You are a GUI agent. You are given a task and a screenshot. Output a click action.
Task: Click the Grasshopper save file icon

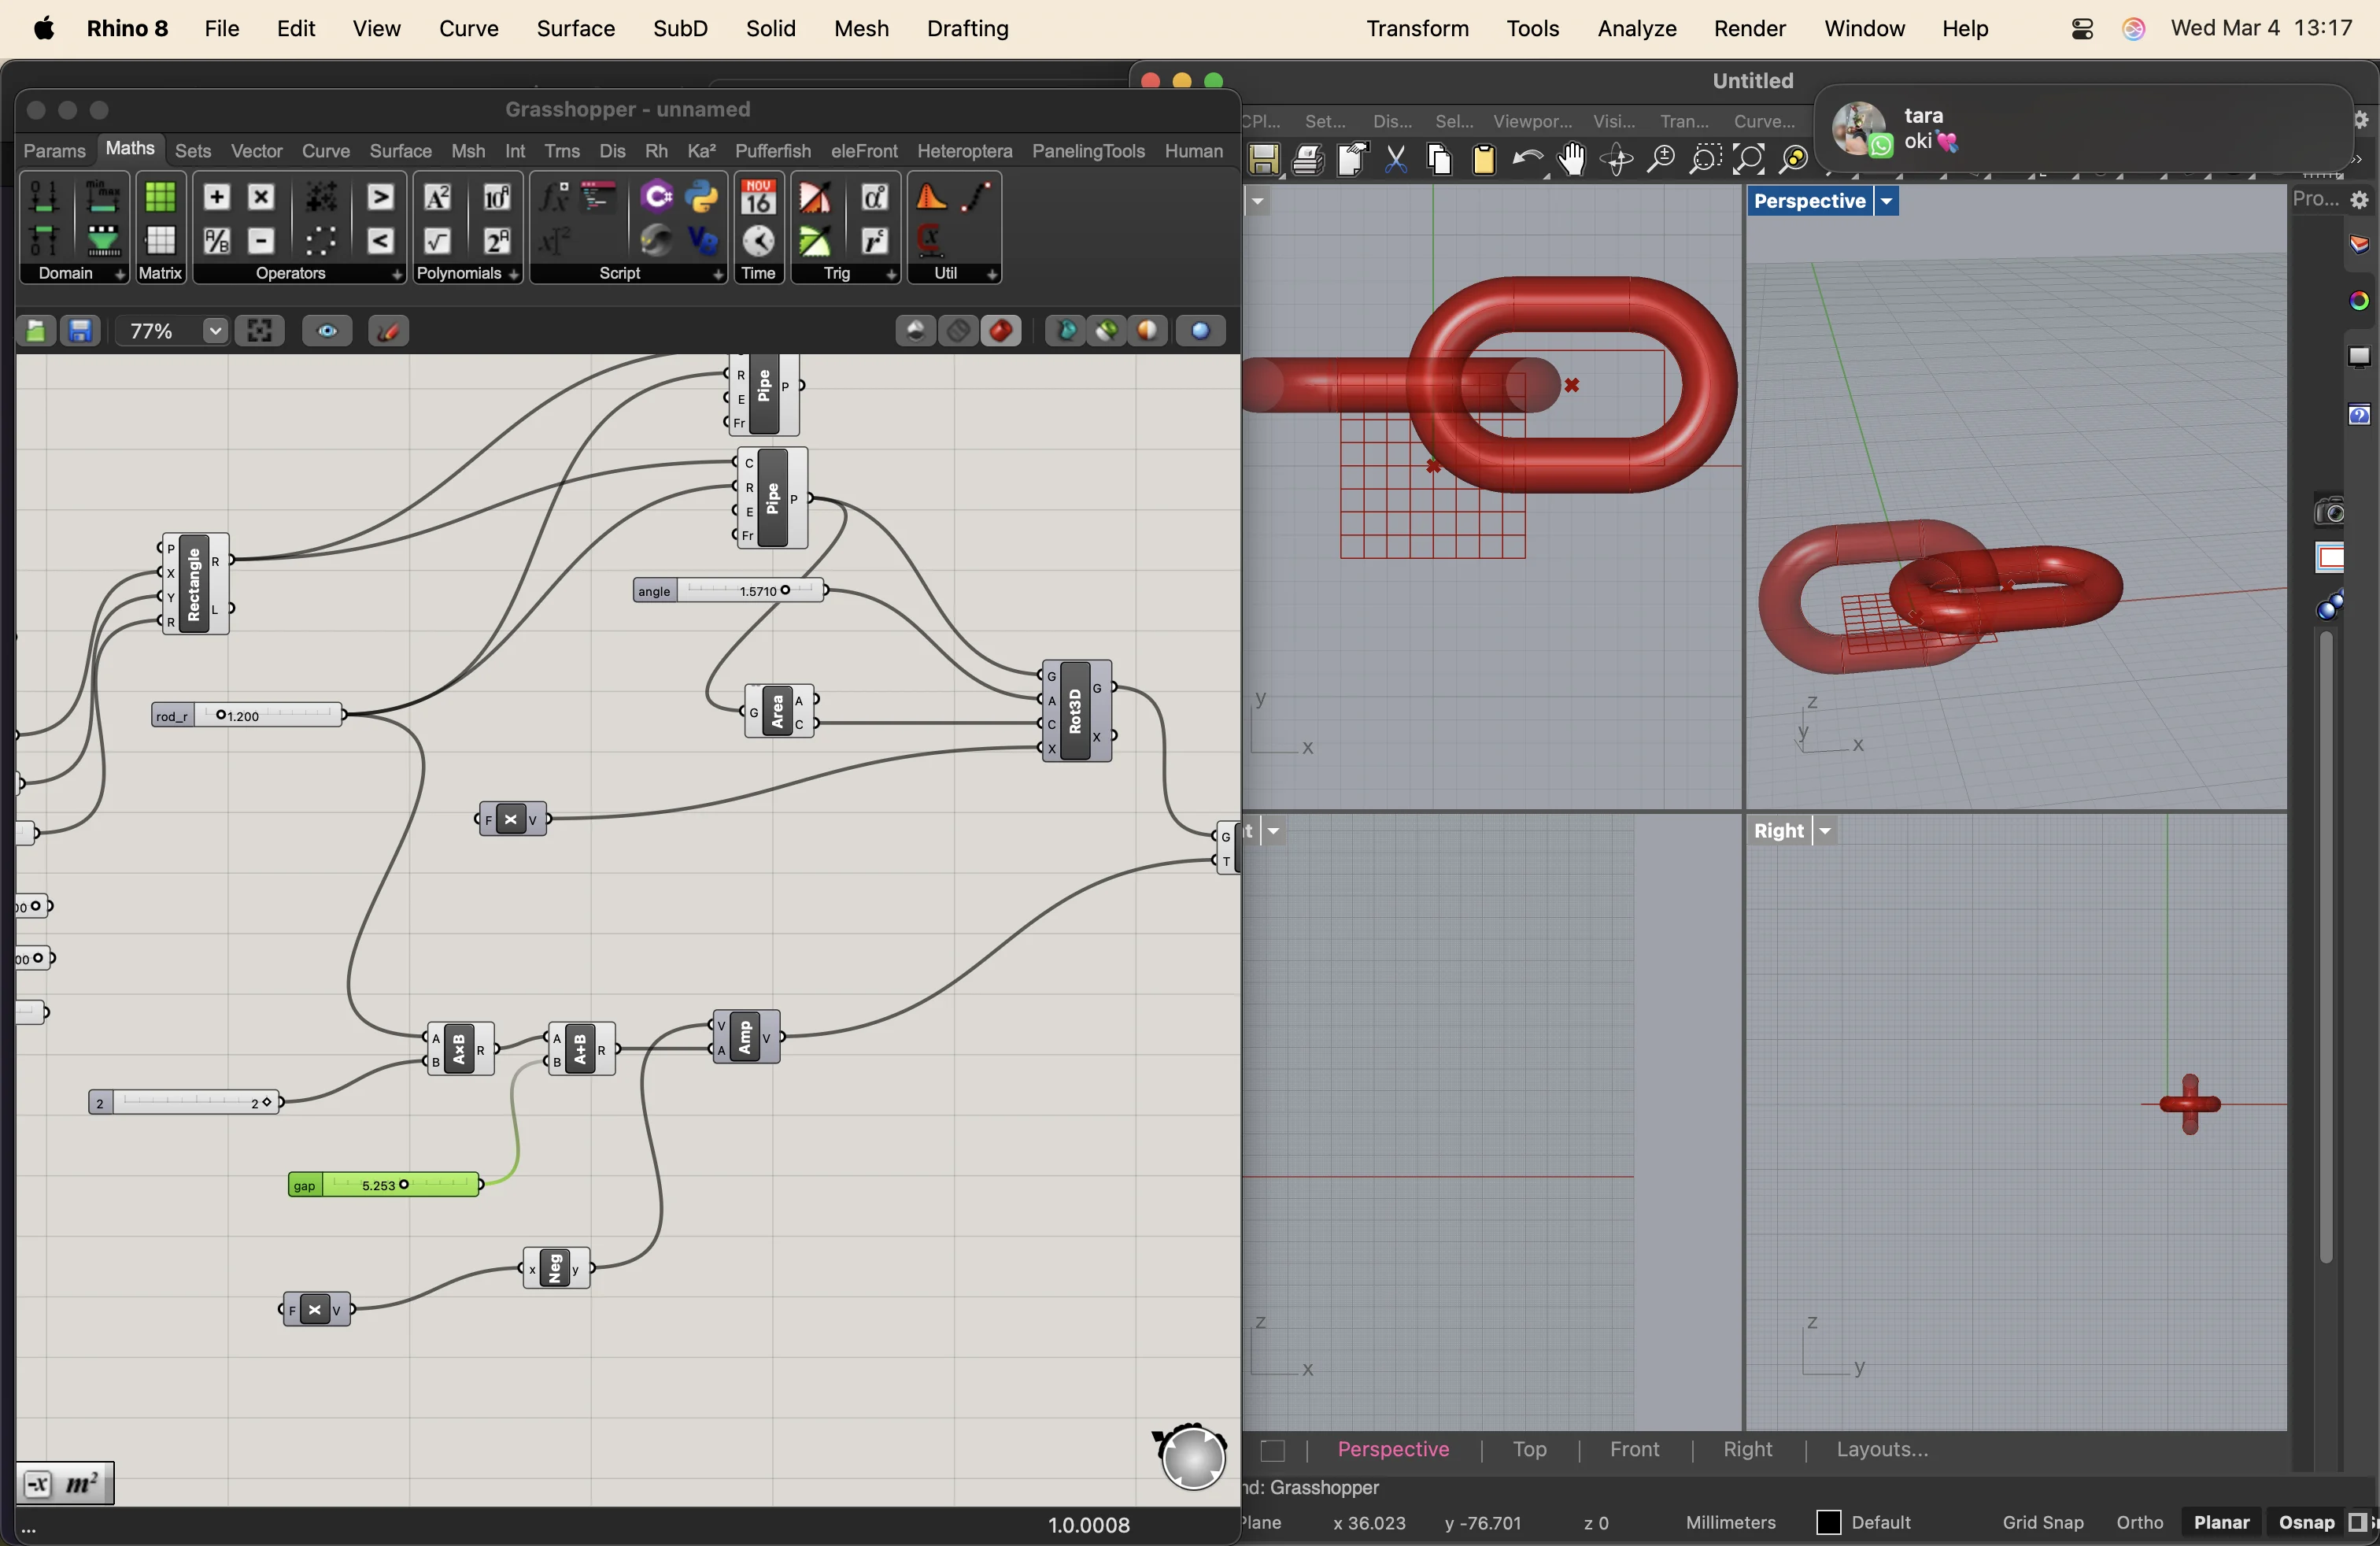coord(80,331)
